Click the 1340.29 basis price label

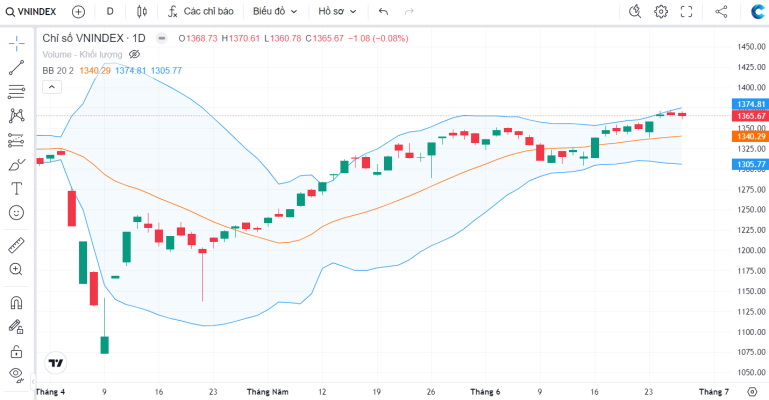coord(750,136)
